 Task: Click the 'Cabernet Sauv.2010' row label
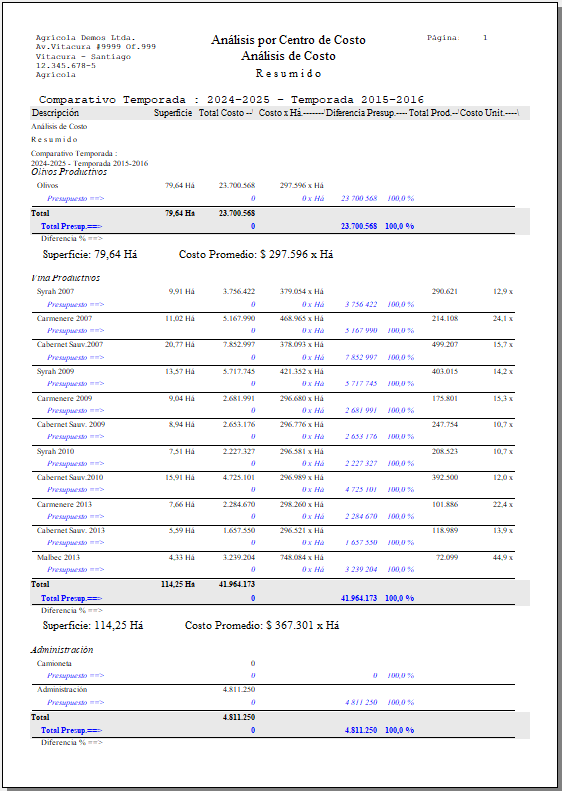pyautogui.click(x=70, y=477)
